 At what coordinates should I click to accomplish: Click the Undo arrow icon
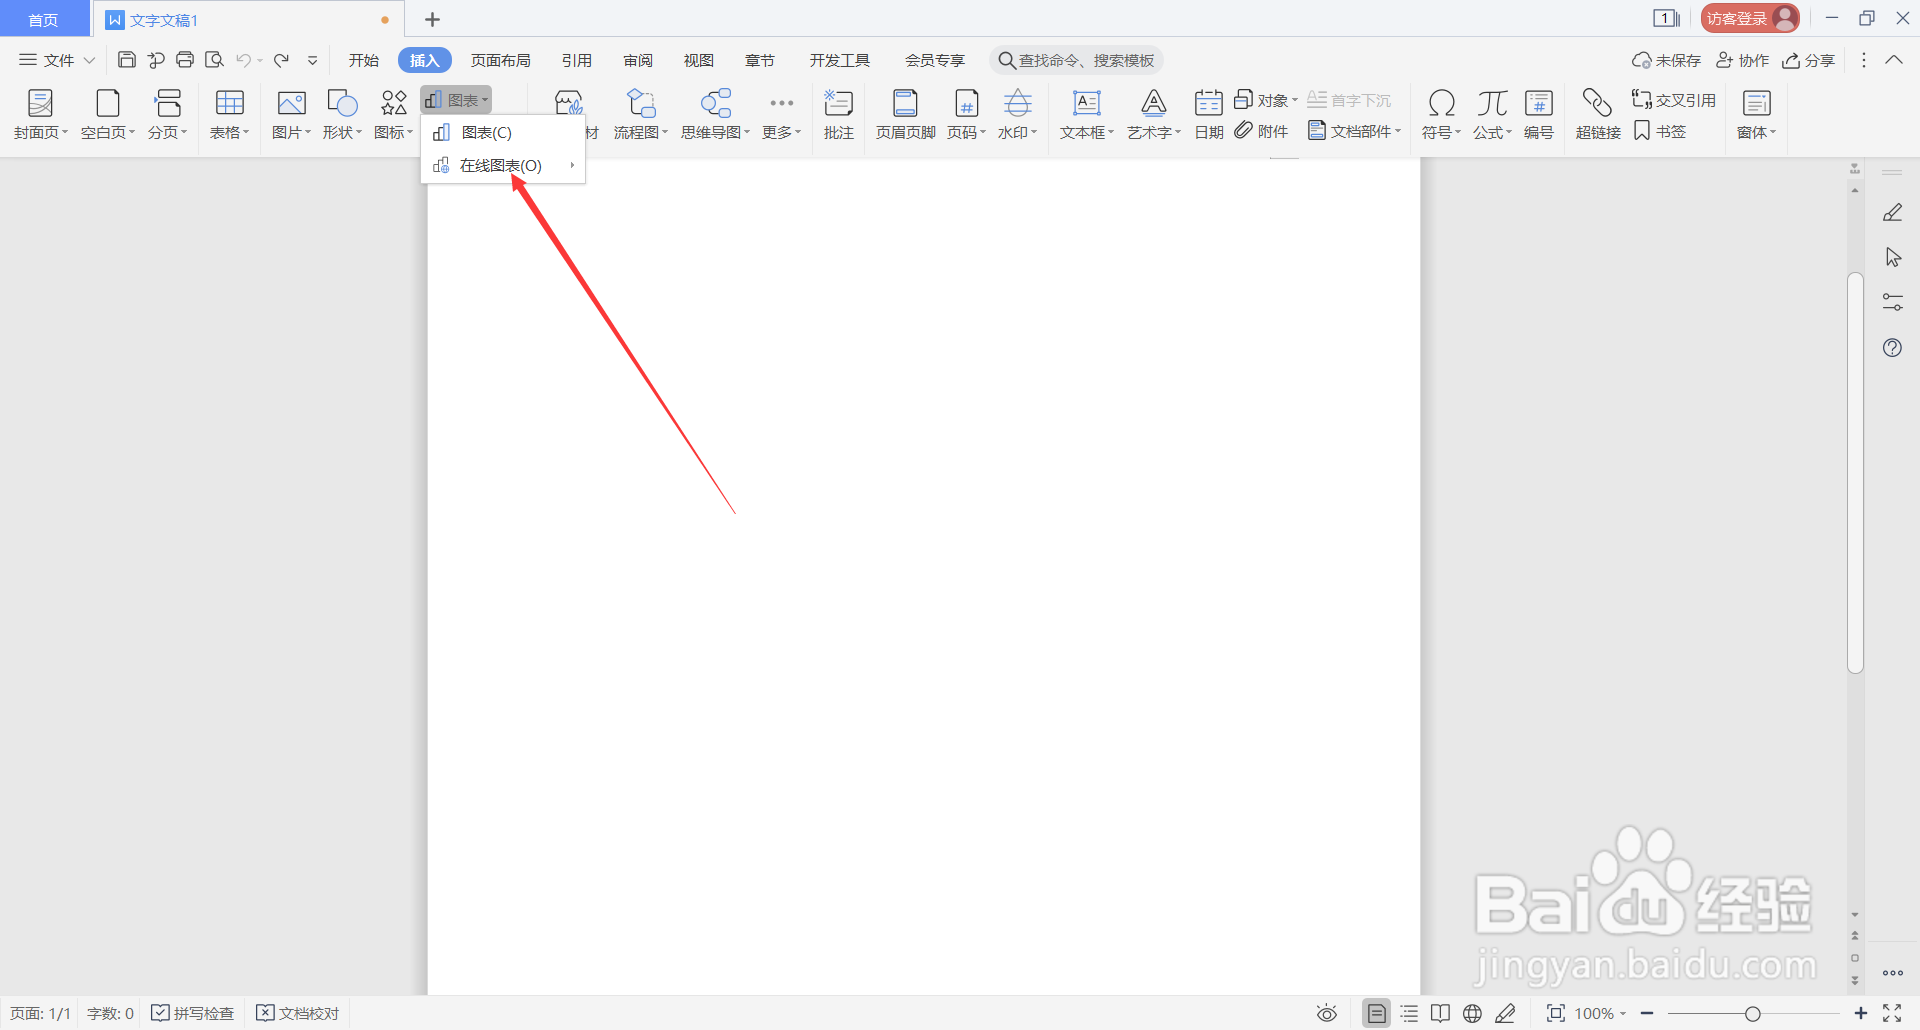[x=243, y=60]
